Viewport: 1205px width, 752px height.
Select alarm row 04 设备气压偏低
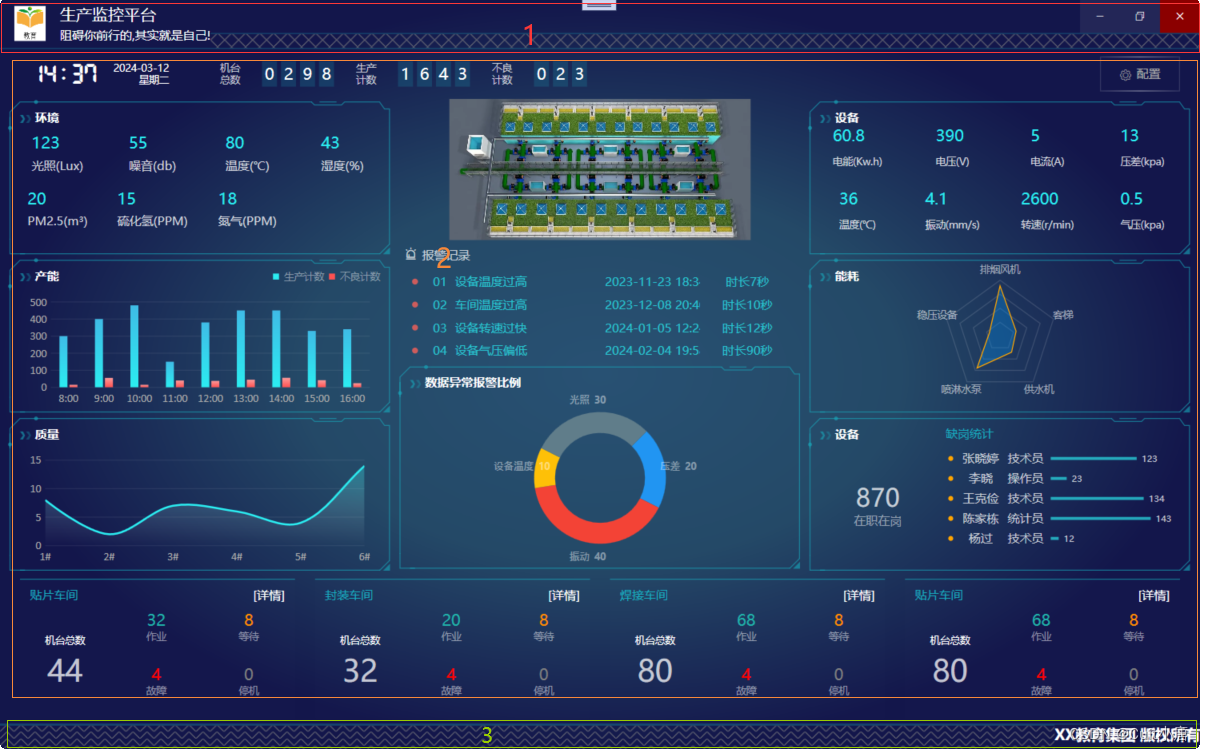tap(591, 351)
